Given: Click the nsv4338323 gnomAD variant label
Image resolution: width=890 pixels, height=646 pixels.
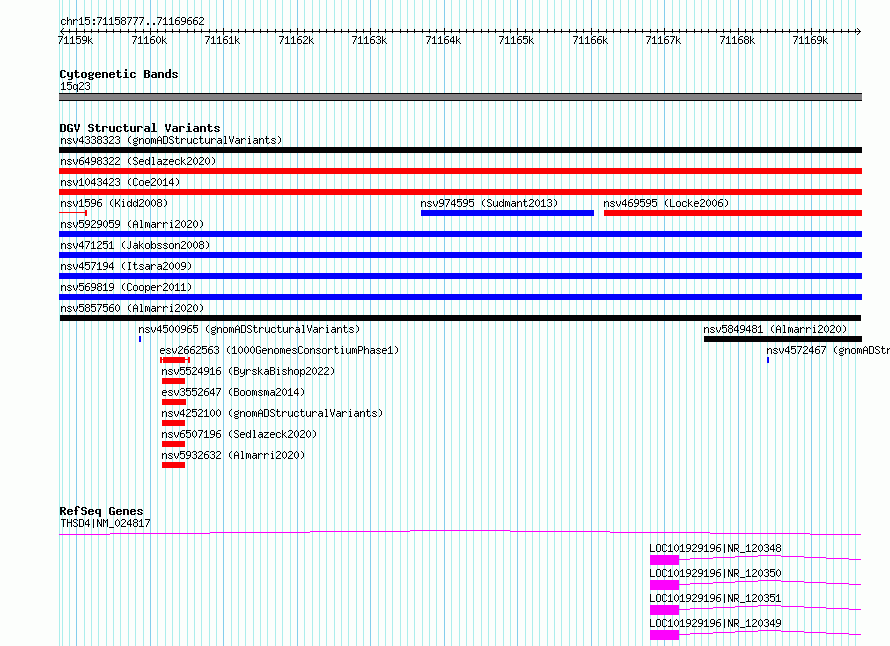Looking at the screenshot, I should pos(171,140).
